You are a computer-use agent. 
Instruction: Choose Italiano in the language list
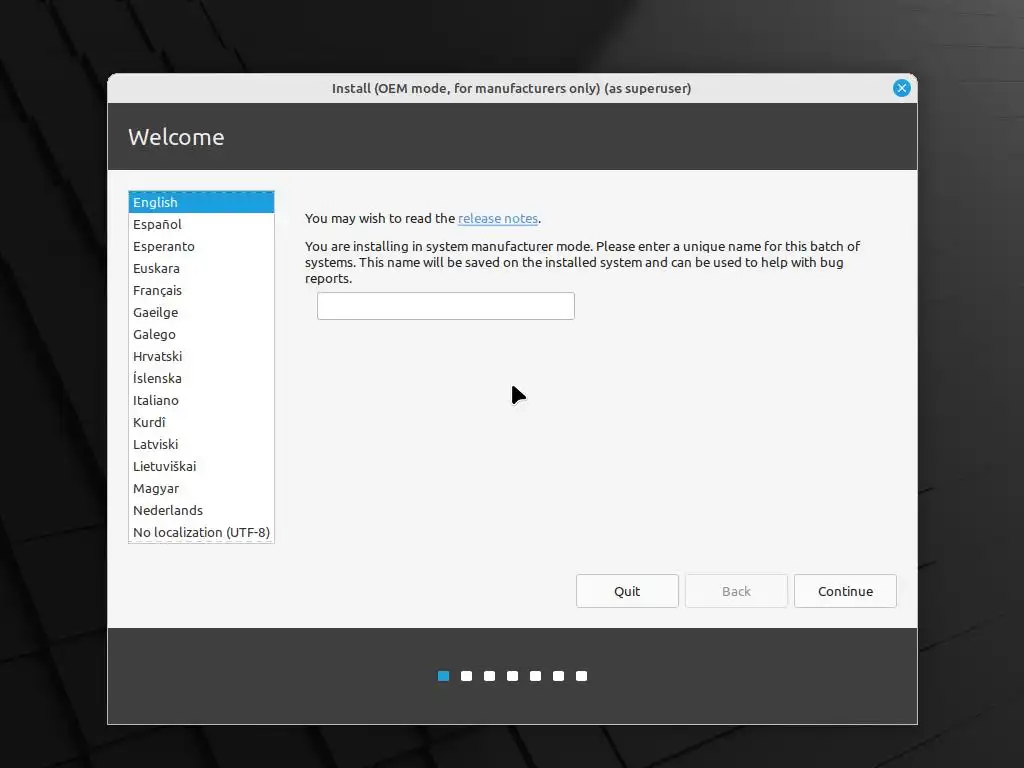201,400
